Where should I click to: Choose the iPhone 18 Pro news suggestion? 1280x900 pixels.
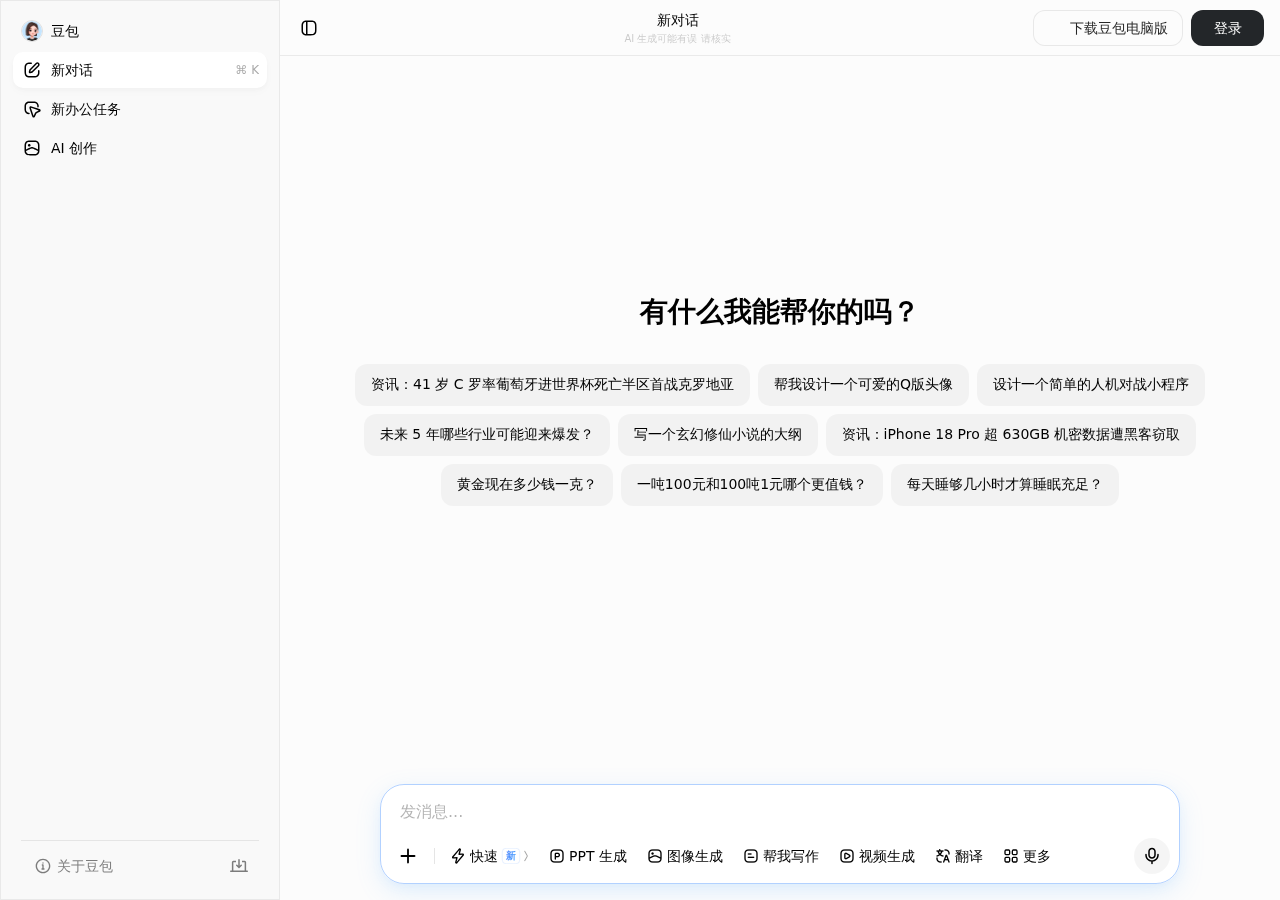(1011, 435)
